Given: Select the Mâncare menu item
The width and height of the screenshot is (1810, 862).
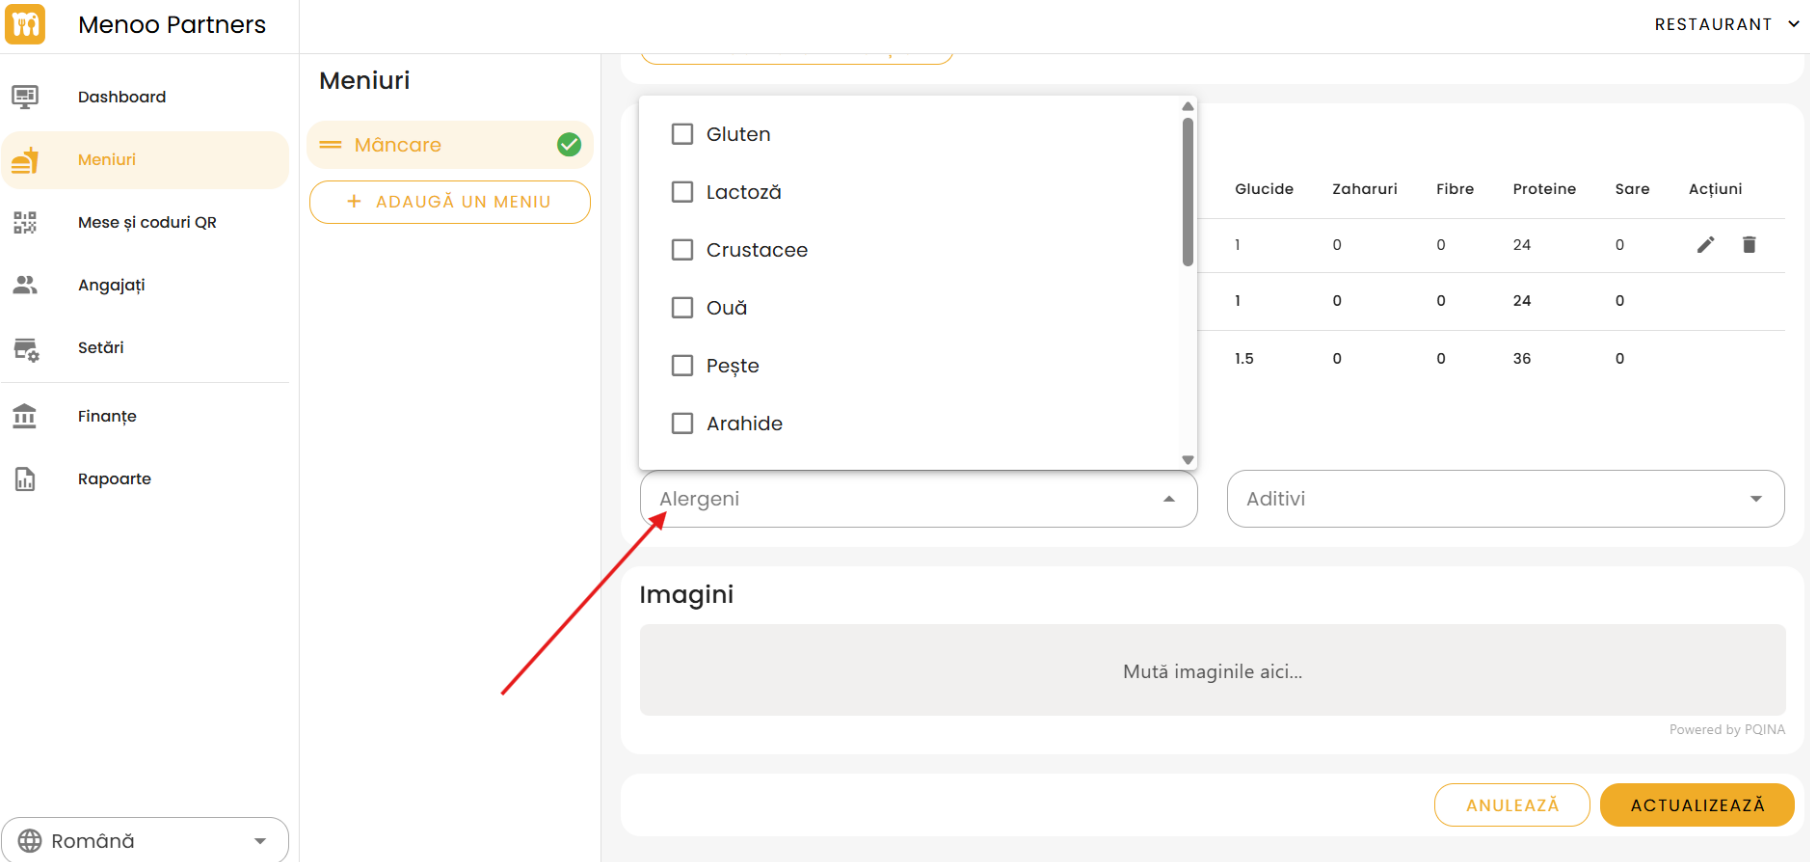Looking at the screenshot, I should [398, 145].
